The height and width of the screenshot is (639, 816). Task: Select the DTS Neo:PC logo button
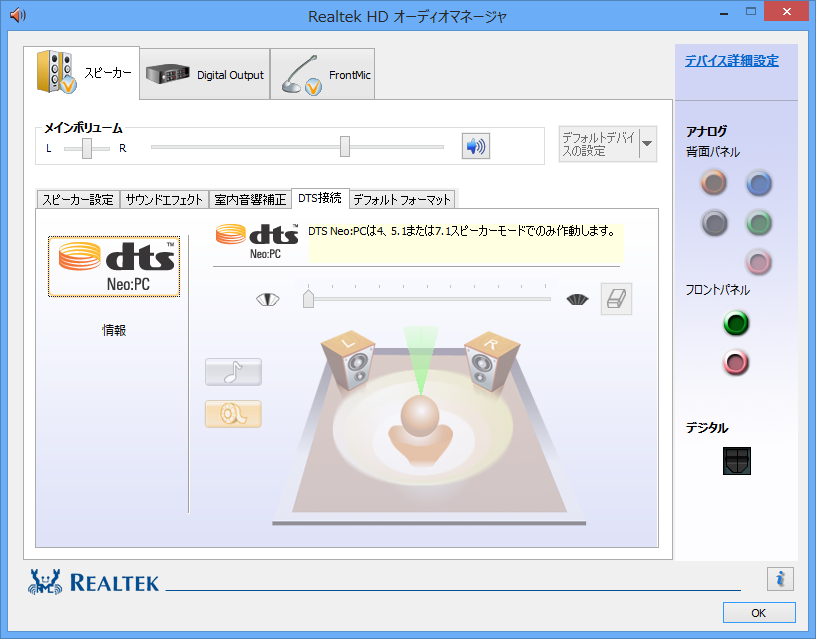coord(114,266)
